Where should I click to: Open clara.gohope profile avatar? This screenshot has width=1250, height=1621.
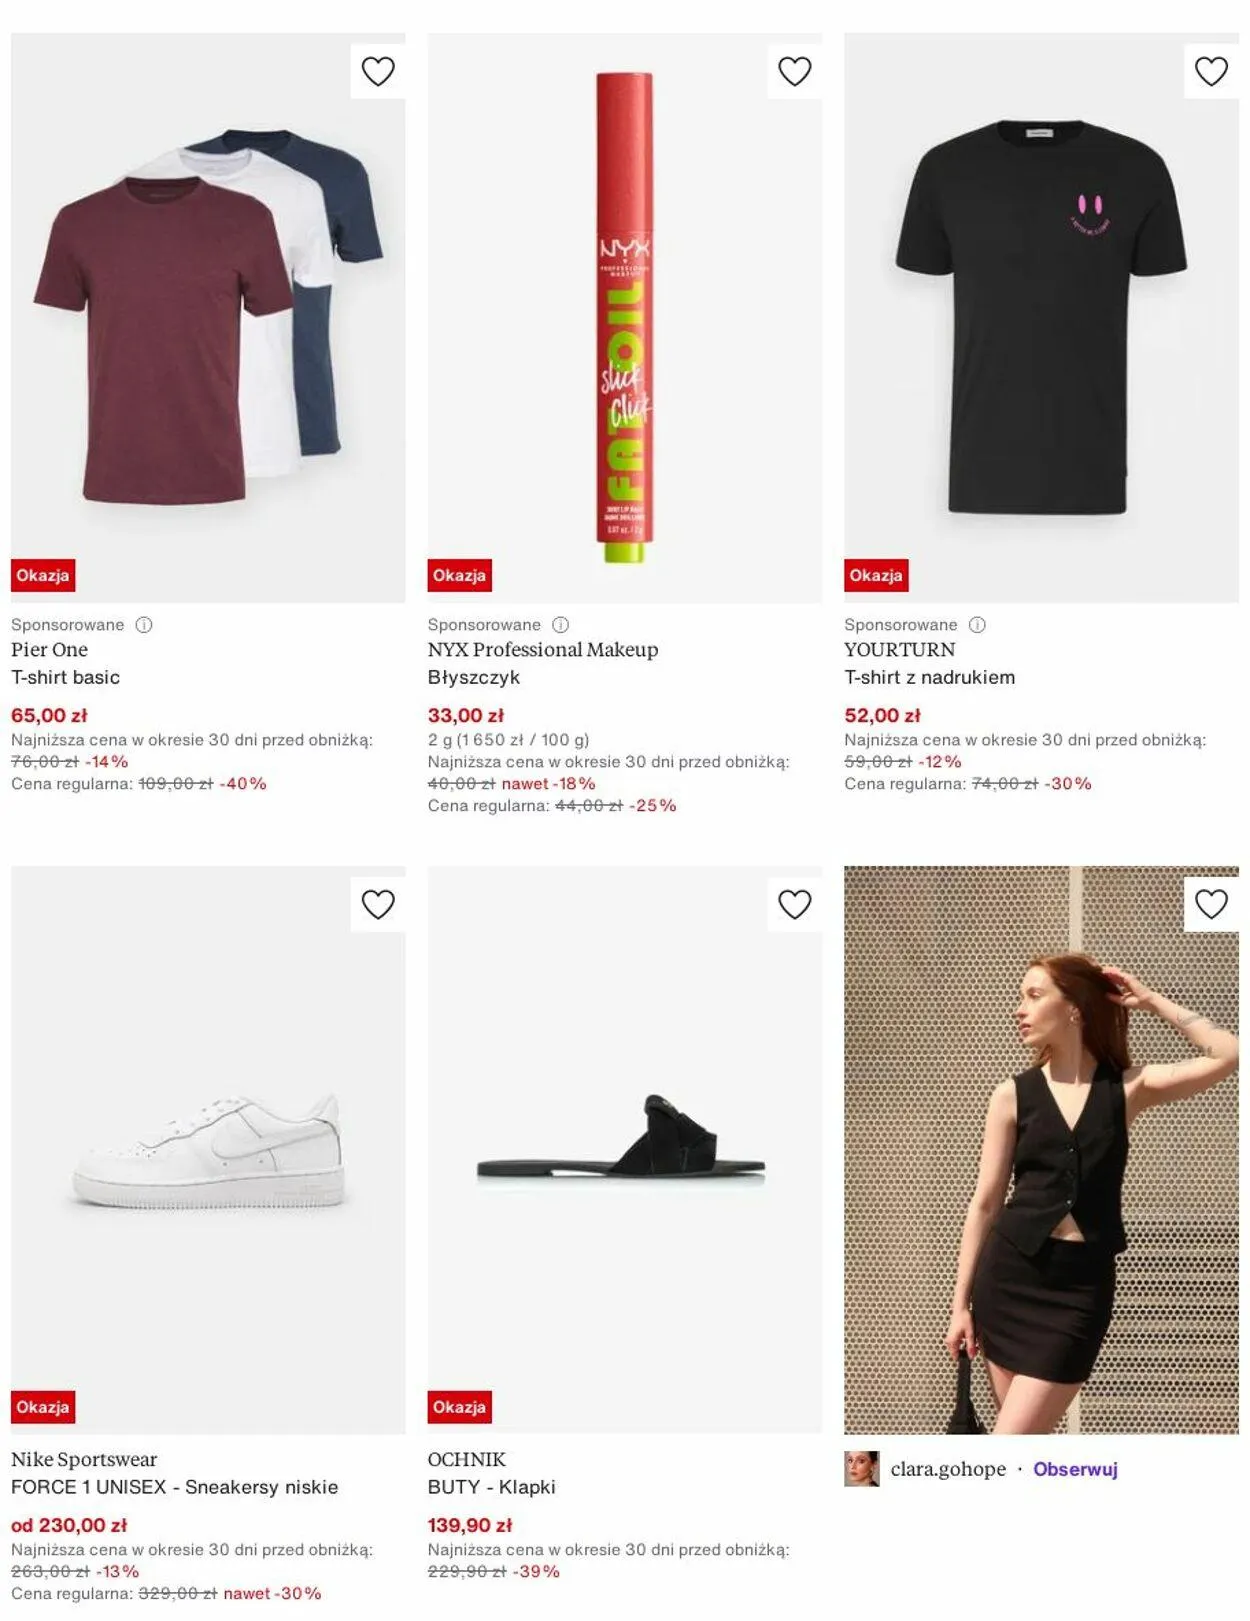tap(862, 1469)
